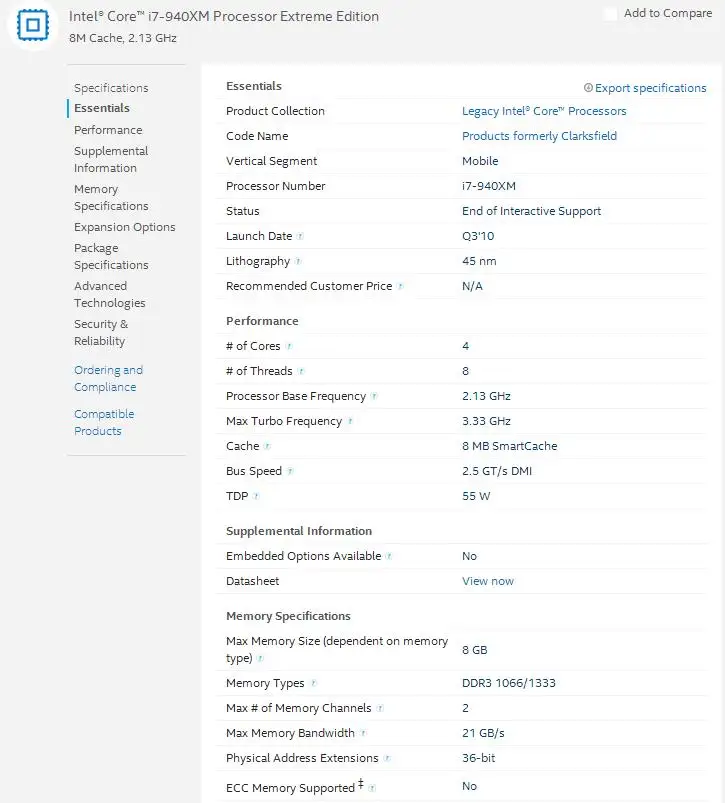
Task: Go to Performance in the sidebar
Action: [108, 130]
